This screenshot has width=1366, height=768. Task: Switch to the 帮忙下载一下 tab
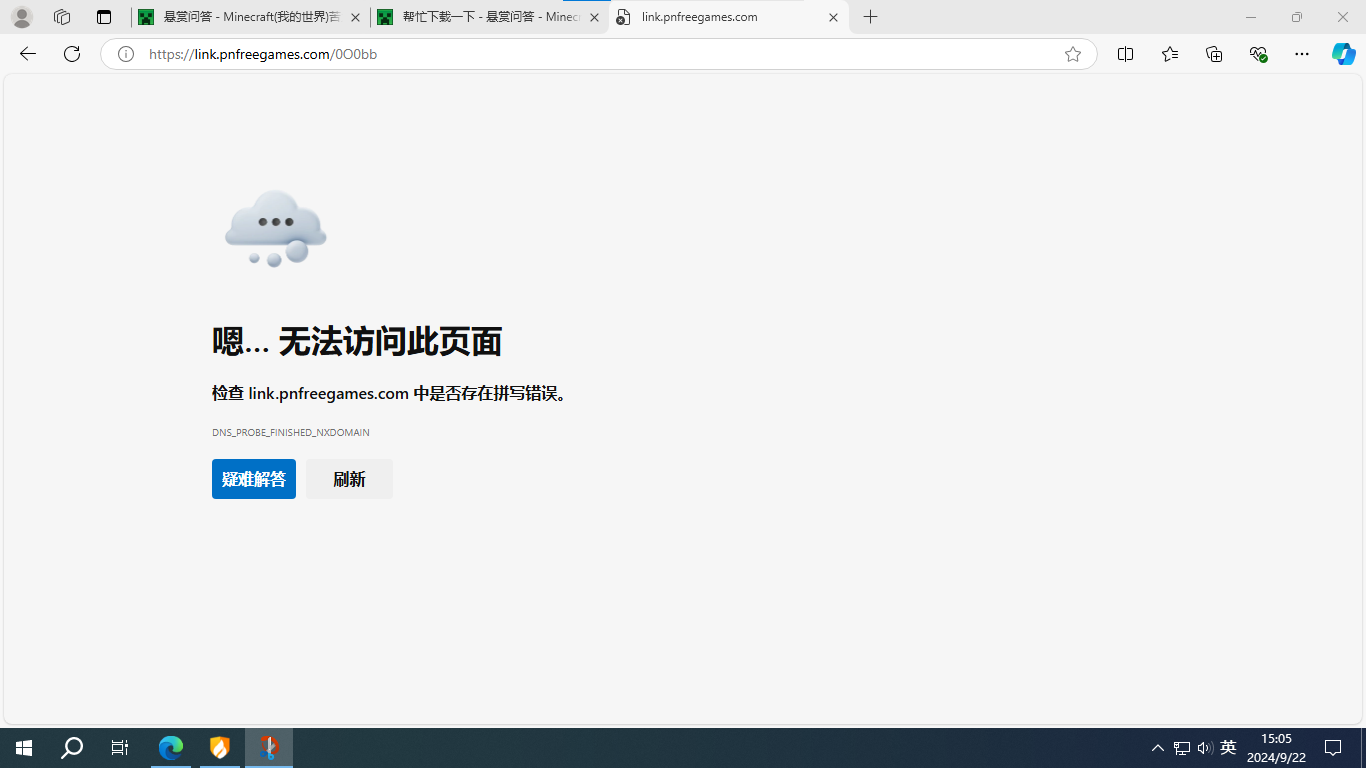point(489,17)
